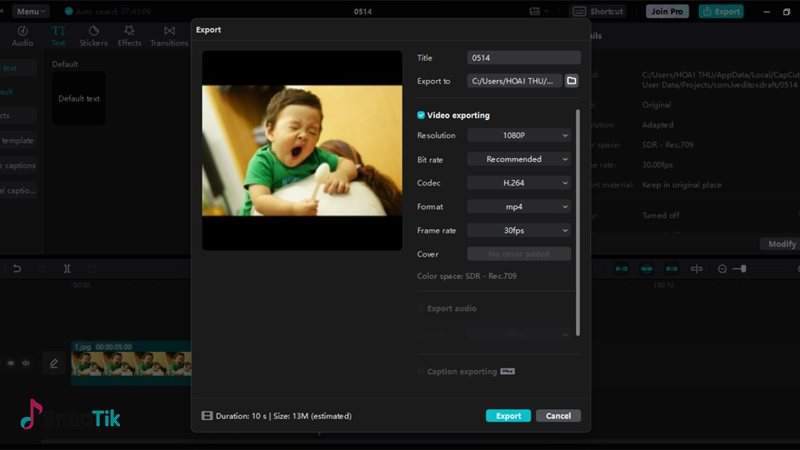
Task: Open the Stickers tab
Action: point(93,36)
